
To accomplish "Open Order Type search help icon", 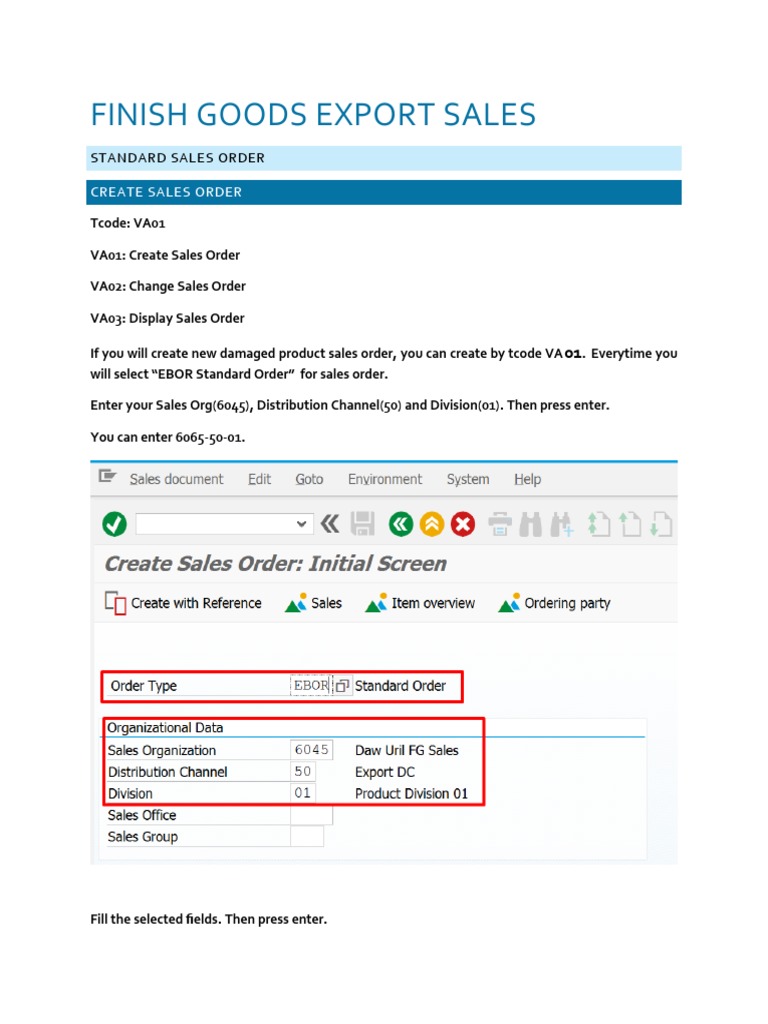I will tap(342, 686).
